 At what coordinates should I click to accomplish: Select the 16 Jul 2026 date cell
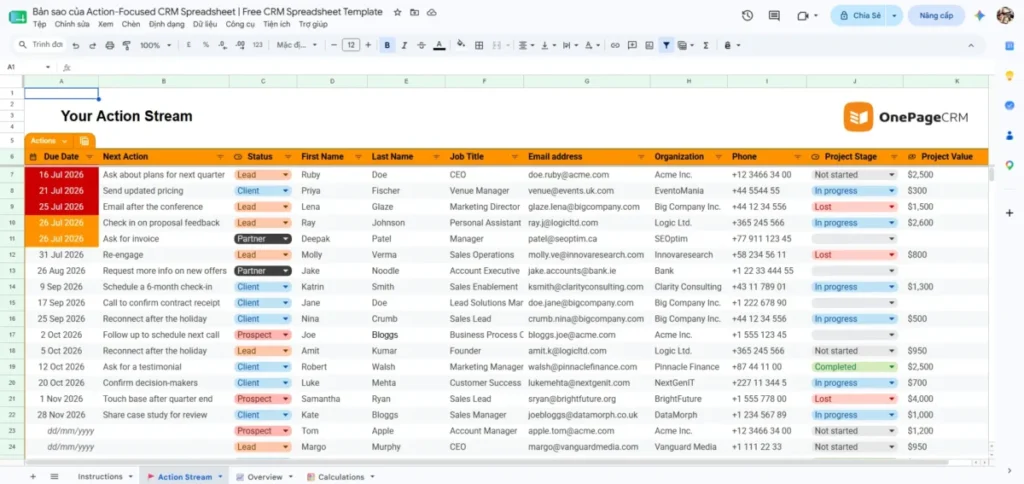click(61, 175)
